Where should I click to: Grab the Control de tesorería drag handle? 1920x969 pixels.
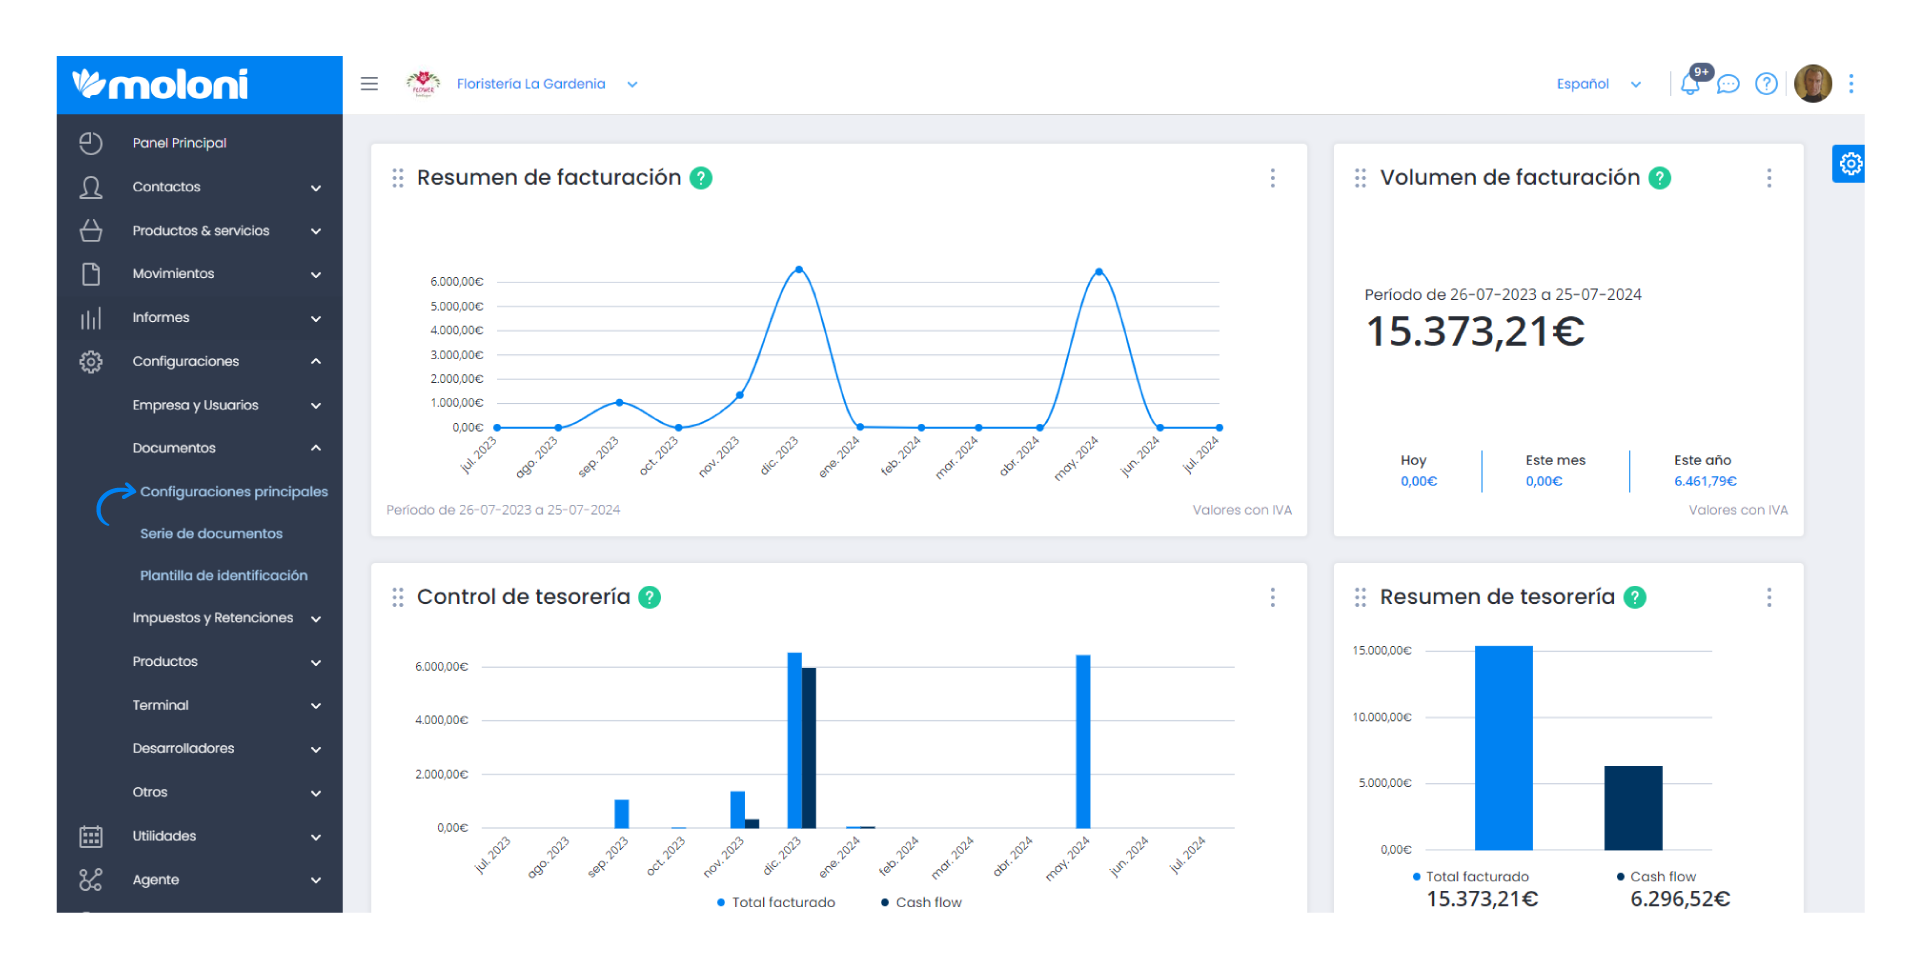click(398, 597)
